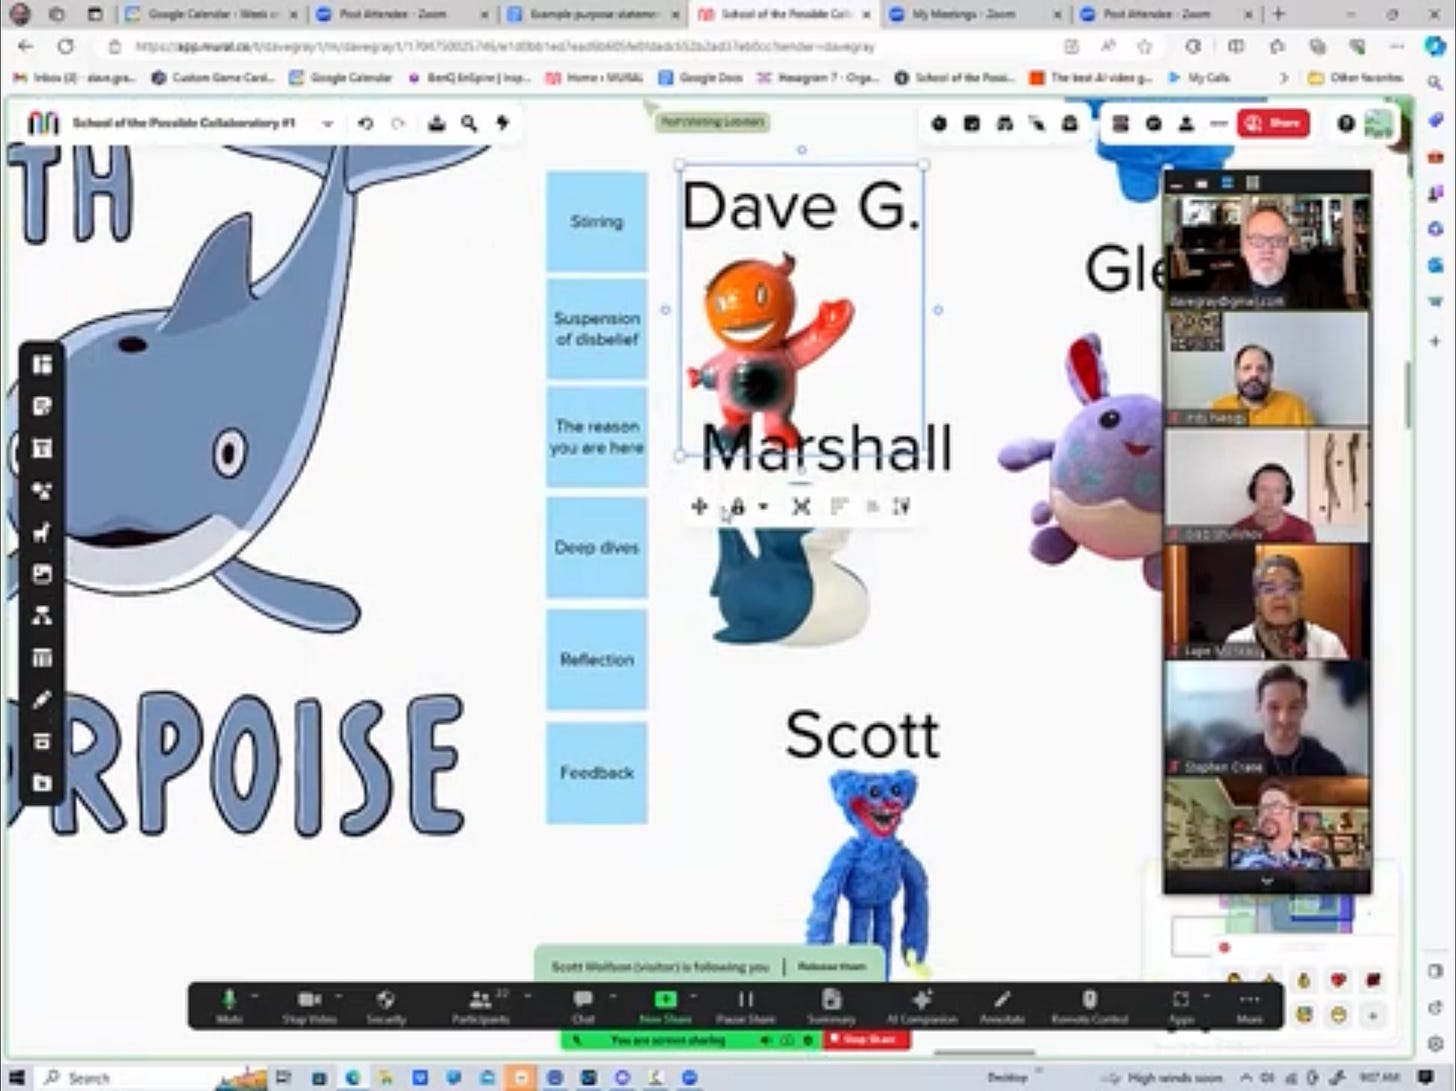Image resolution: width=1456 pixels, height=1091 pixels.
Task: Expand the video options arrow beside Stop Video
Action: click(339, 997)
